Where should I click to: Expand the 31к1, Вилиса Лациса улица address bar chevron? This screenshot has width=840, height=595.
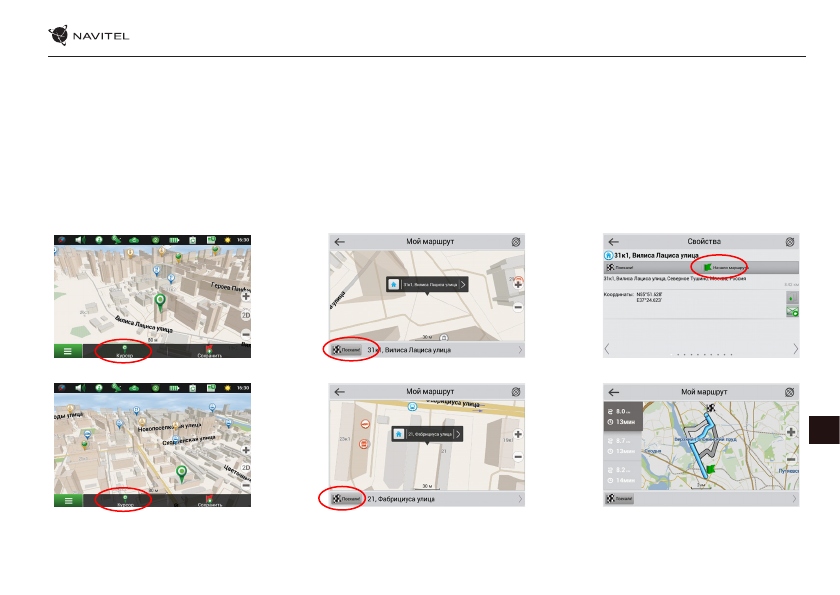pos(519,350)
